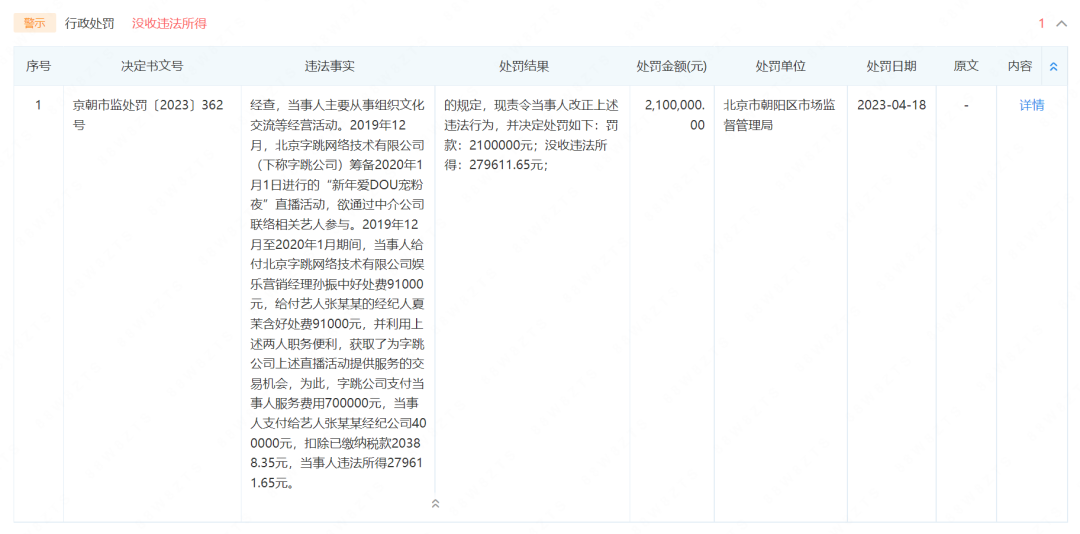Click the 序号 column header
1080x534 pixels.
click(38, 66)
